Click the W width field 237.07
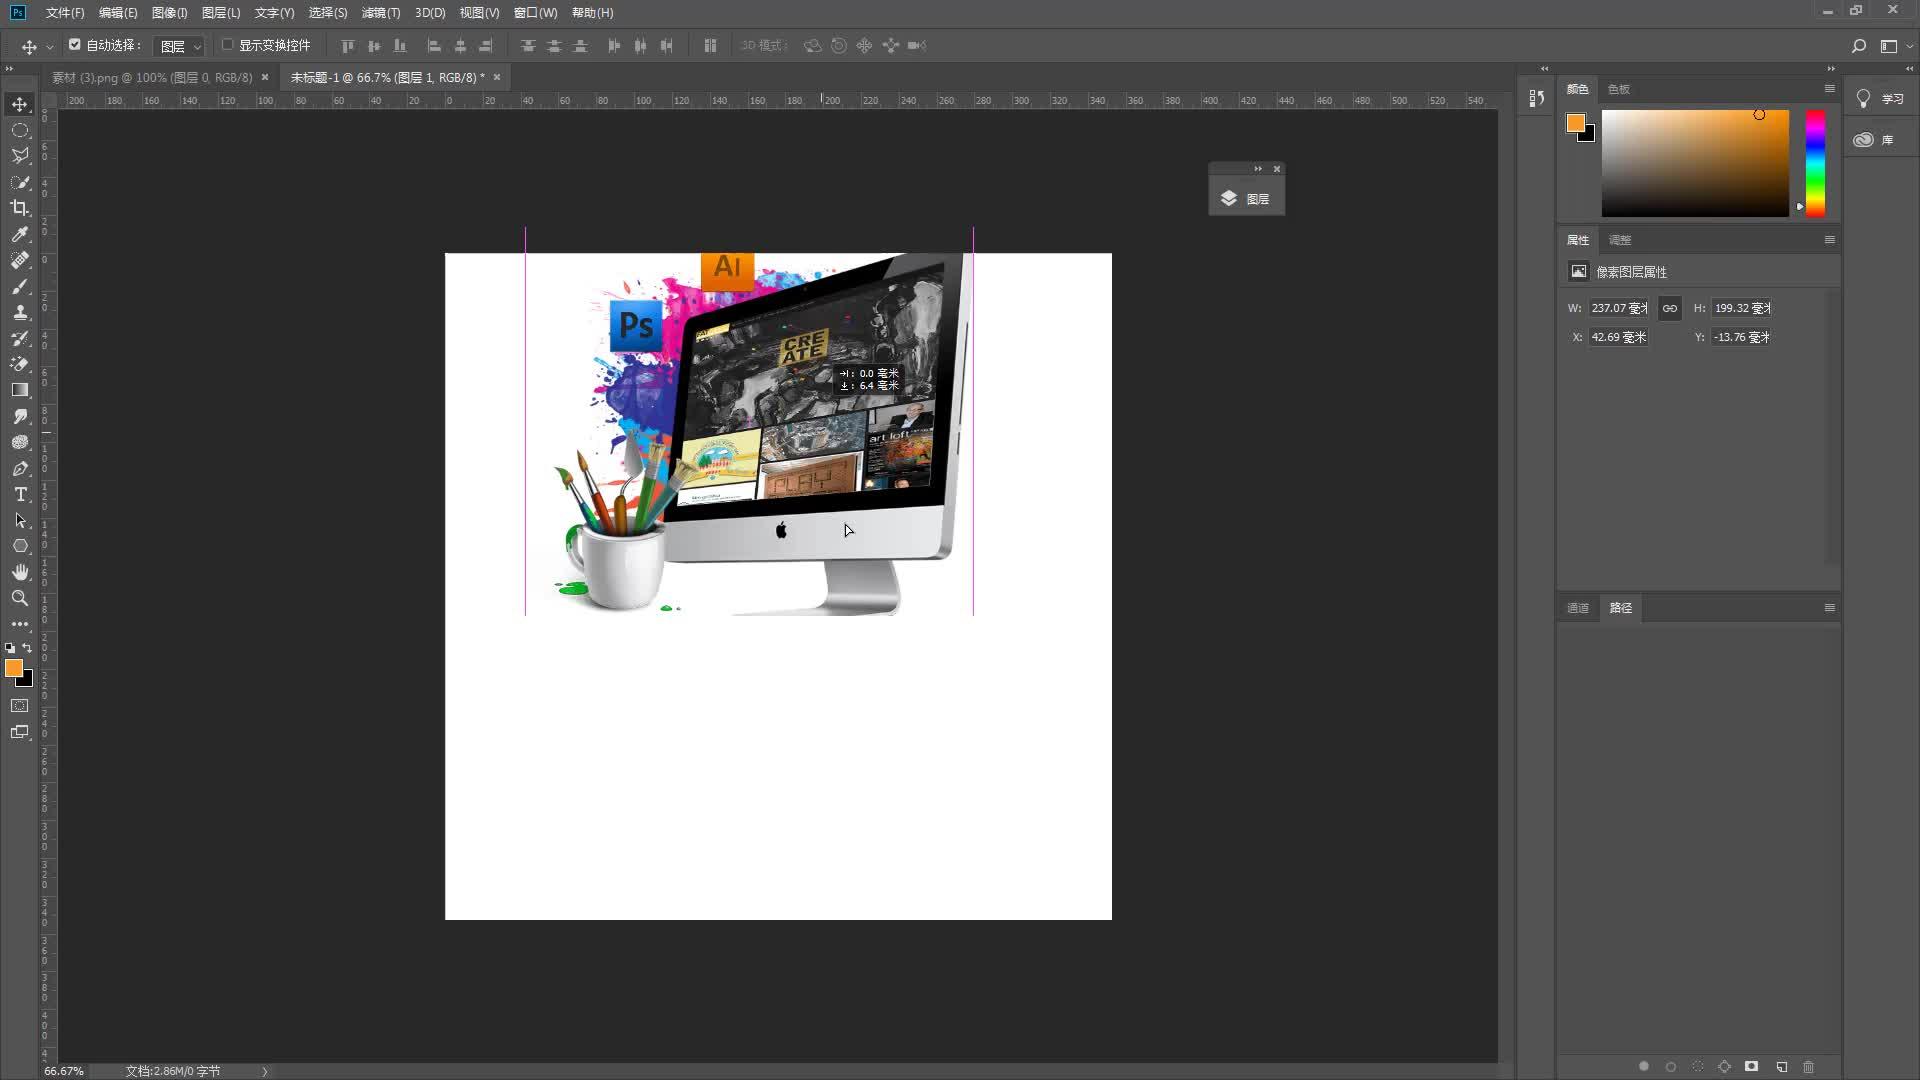Viewport: 1920px width, 1080px height. click(1620, 308)
